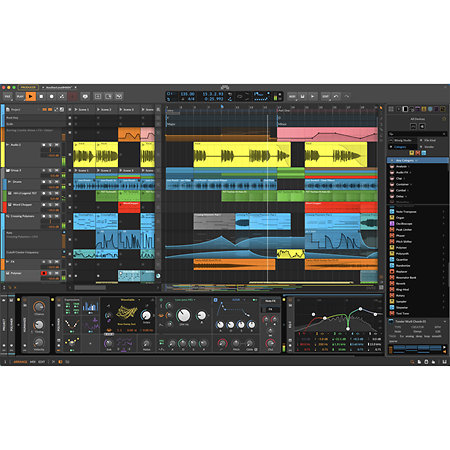Click the EDIT button in top toolbar
Screen dimensions: 450x450
(x=326, y=96)
